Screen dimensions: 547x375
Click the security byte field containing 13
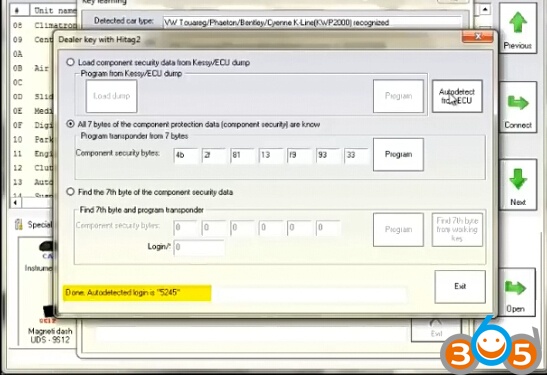pos(271,155)
